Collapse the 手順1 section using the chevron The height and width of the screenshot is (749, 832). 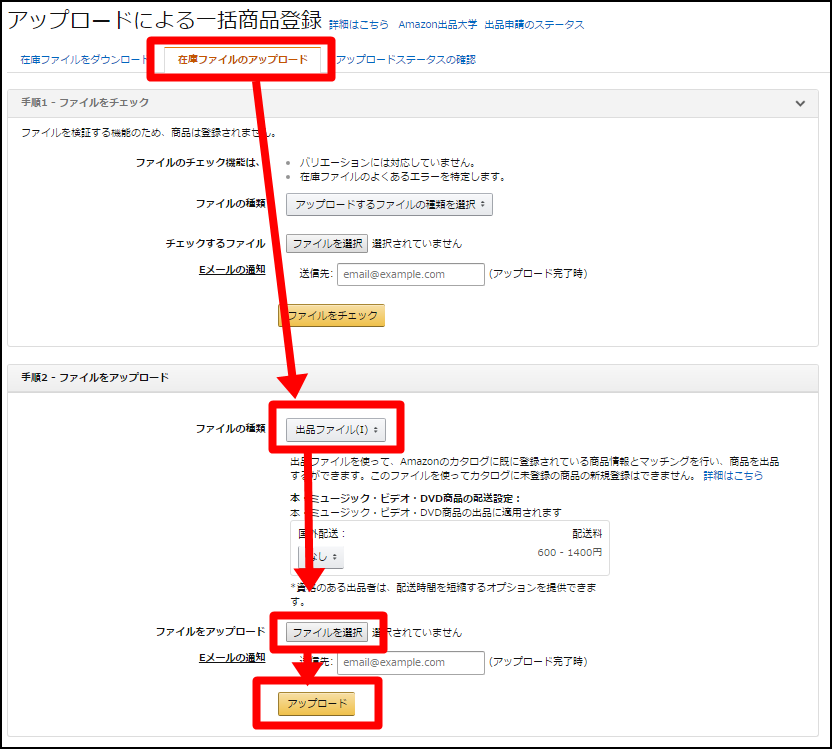[799, 103]
